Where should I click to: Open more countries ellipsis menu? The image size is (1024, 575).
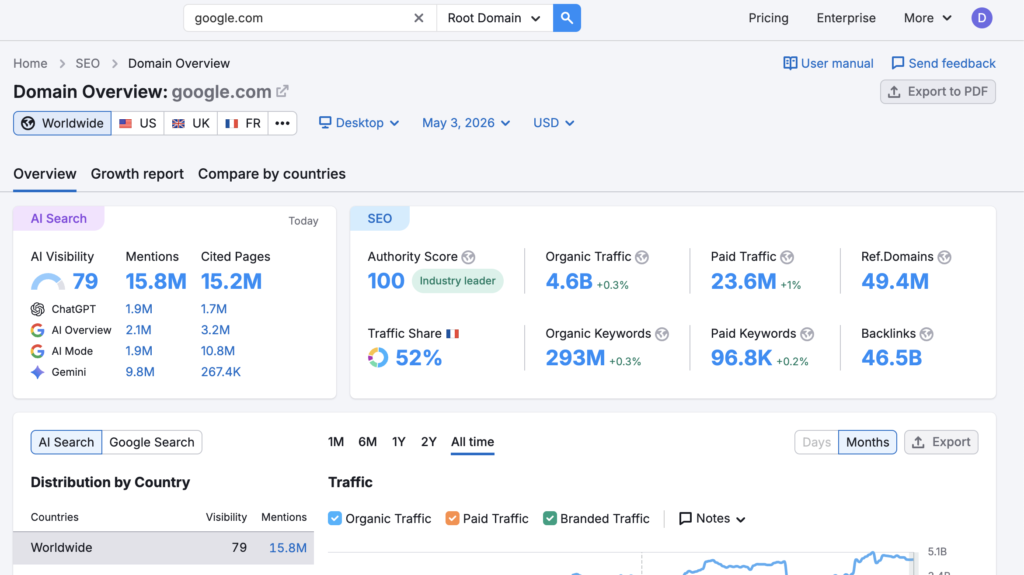coord(282,123)
